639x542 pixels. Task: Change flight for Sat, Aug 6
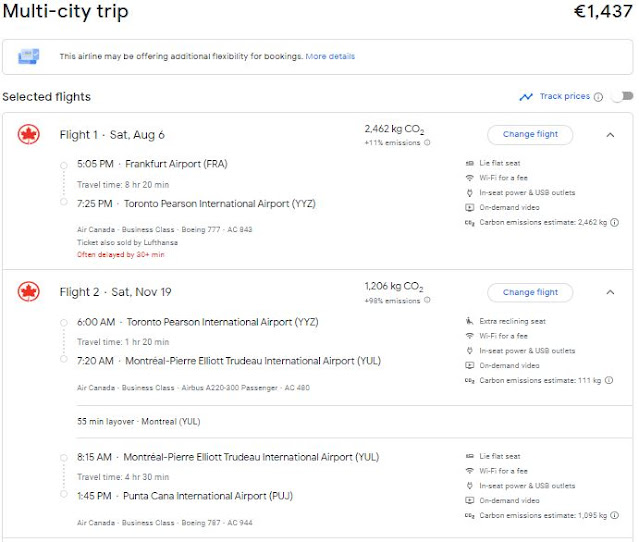pos(530,135)
